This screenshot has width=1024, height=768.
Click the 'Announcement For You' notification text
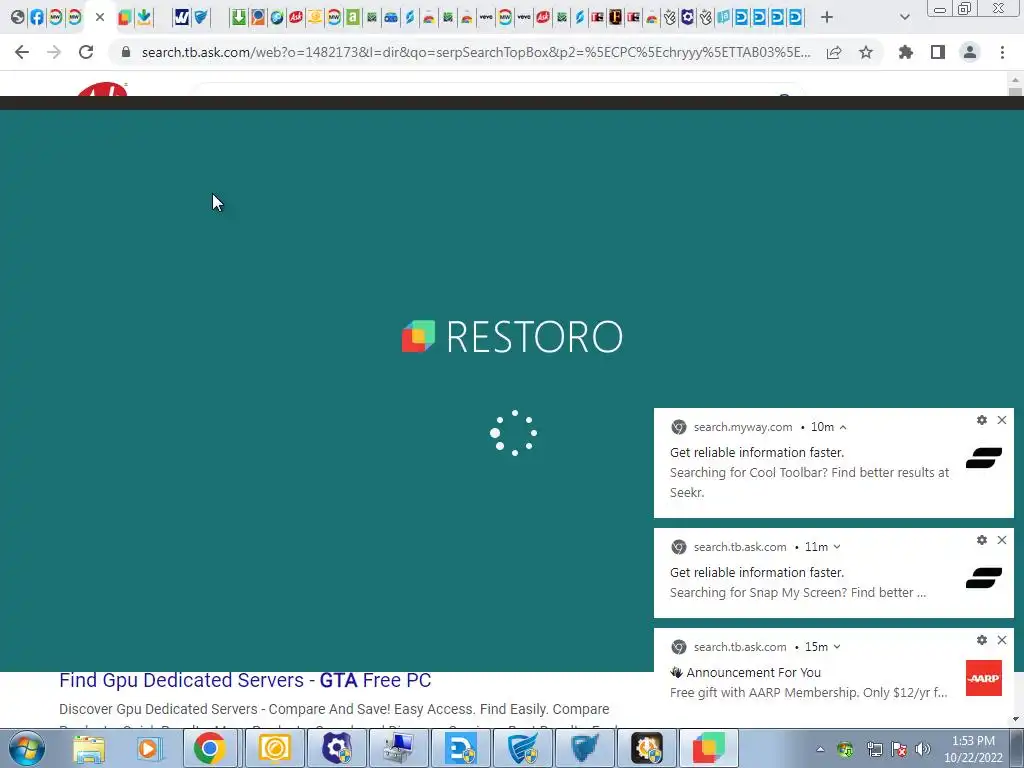coord(753,672)
